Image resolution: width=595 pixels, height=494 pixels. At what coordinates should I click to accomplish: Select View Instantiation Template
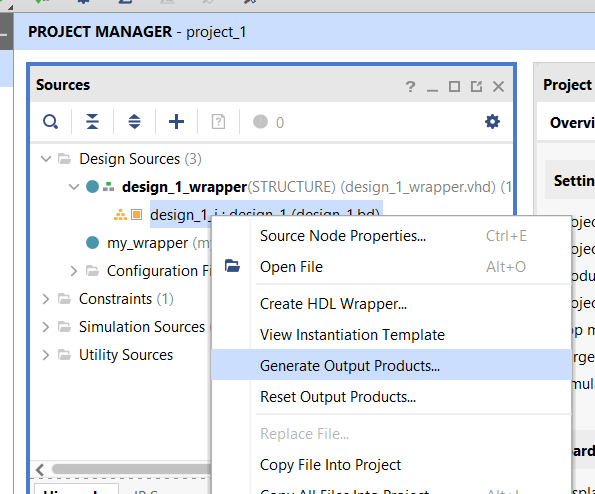click(391, 335)
